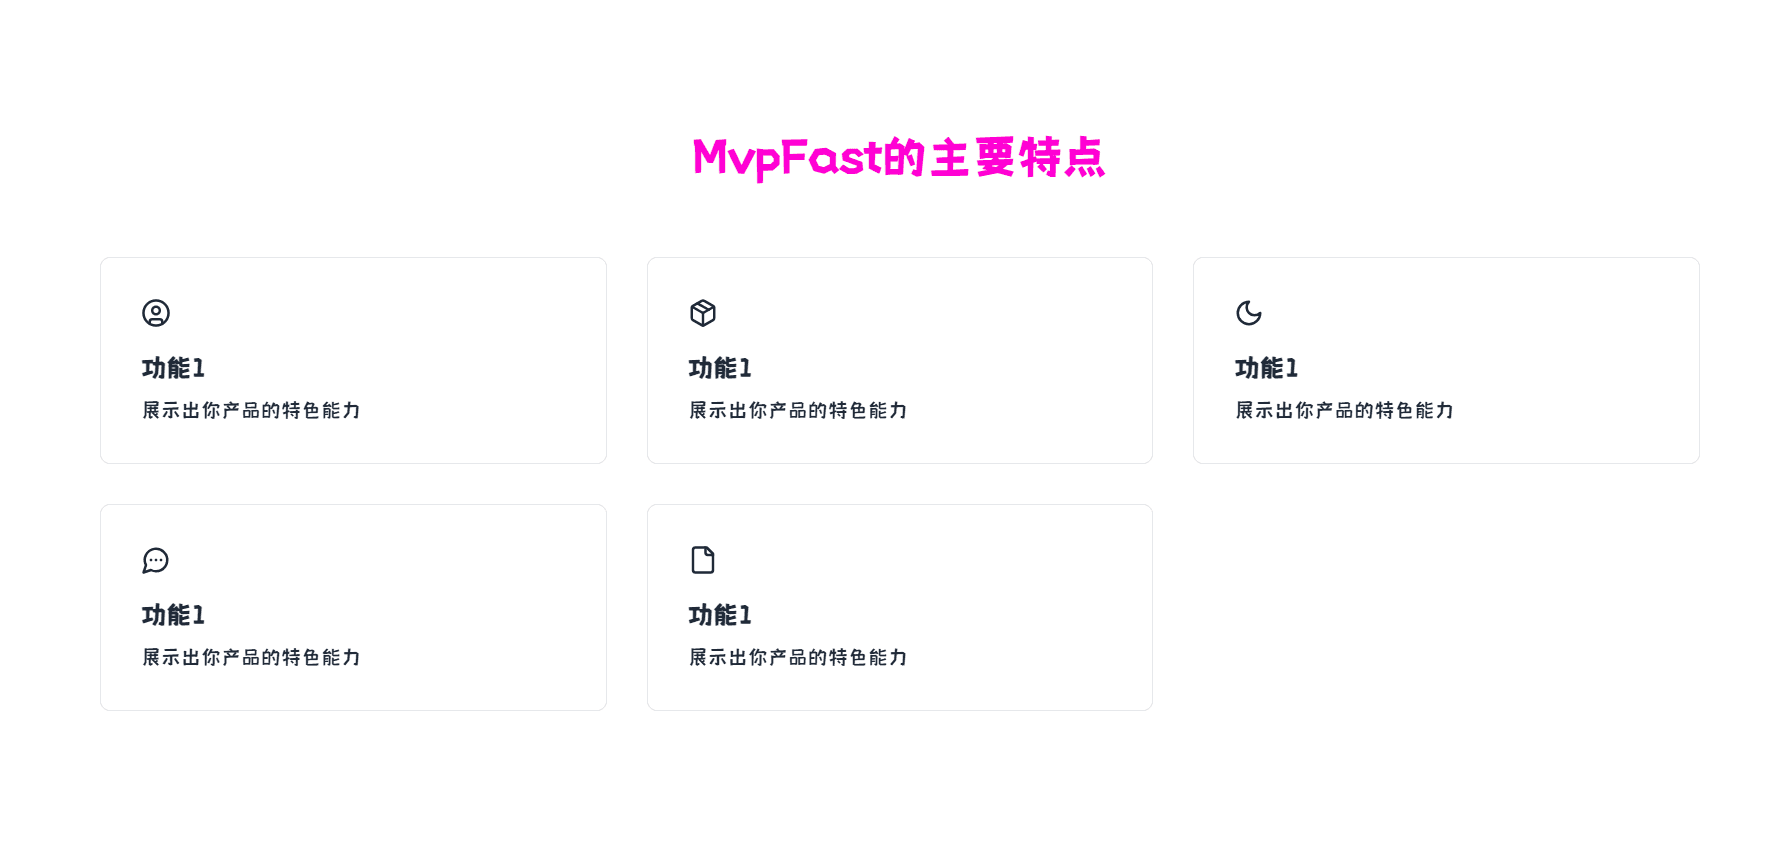Select the 功能1 title below the user icon
The width and height of the screenshot is (1788, 843).
pyautogui.click(x=173, y=368)
